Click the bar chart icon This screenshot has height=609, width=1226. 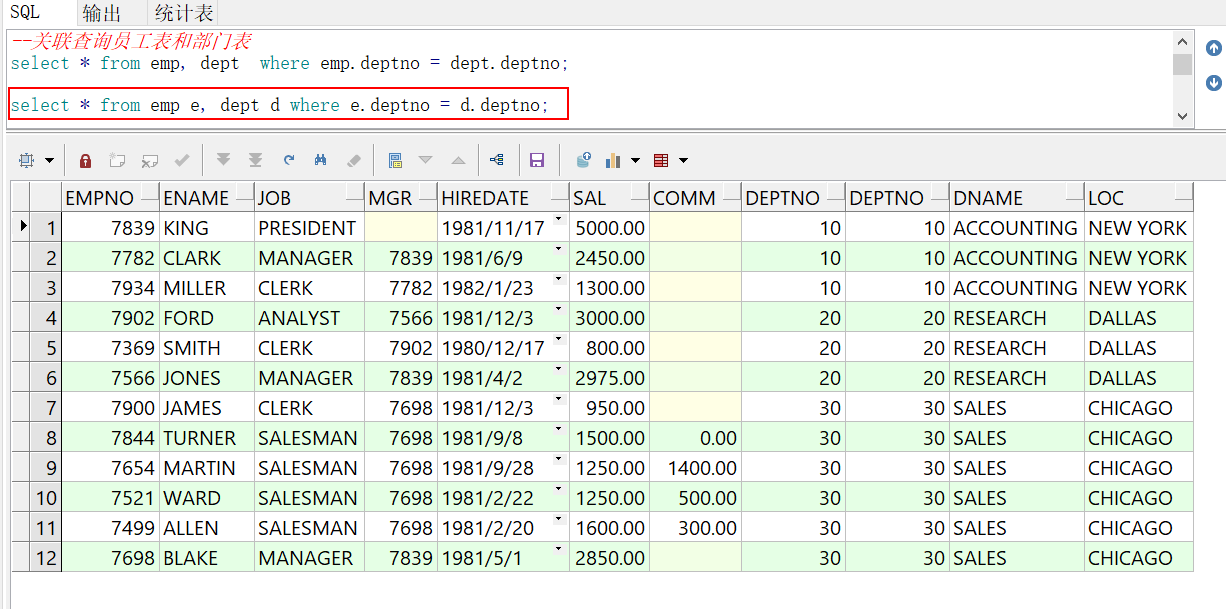[x=614, y=160]
